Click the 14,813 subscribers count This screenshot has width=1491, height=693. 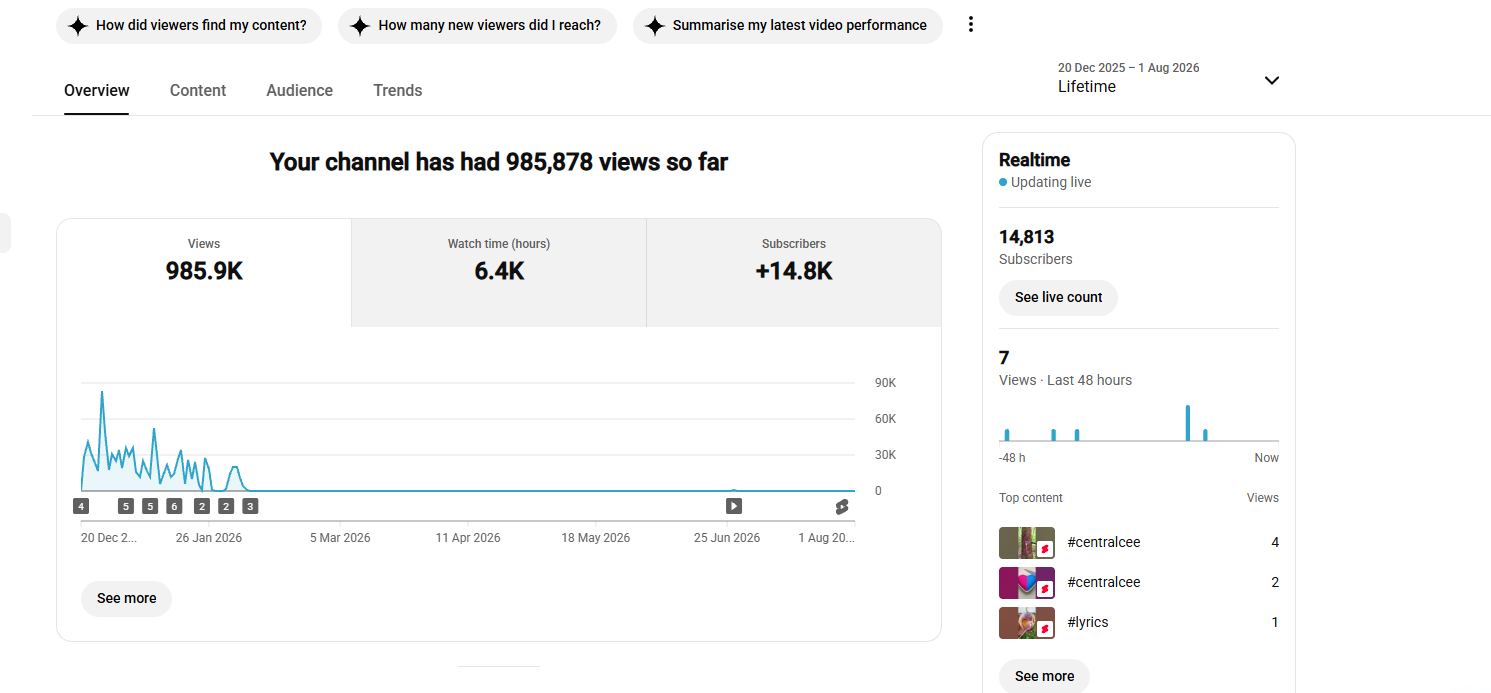(x=1027, y=237)
